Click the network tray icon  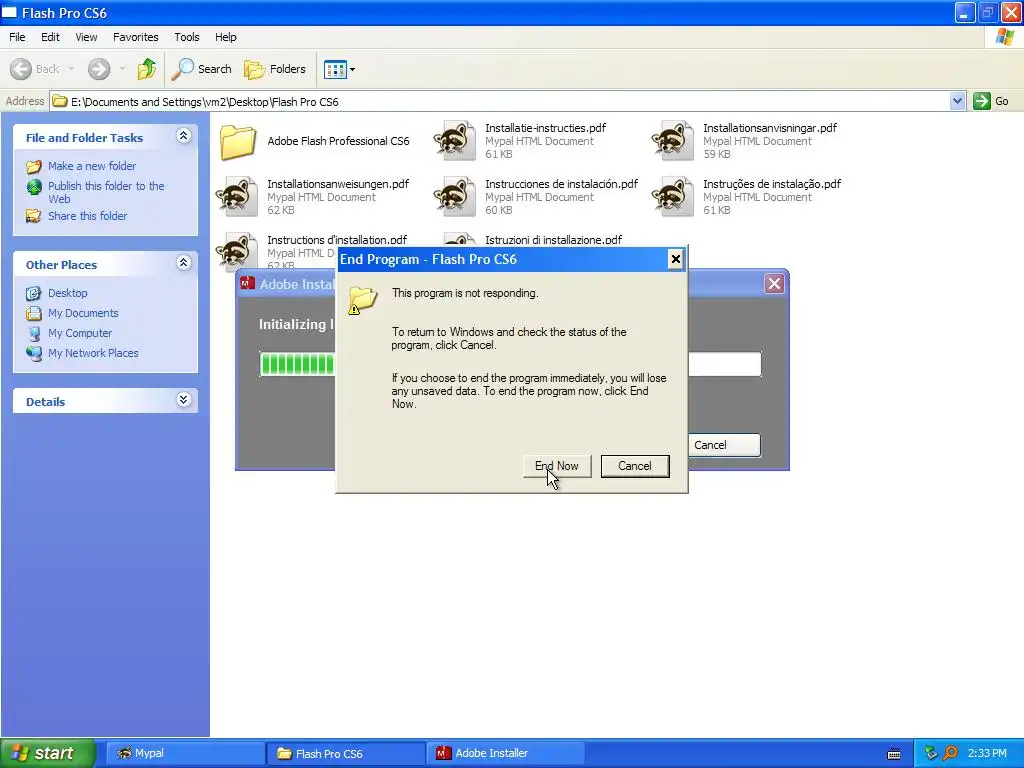point(931,753)
